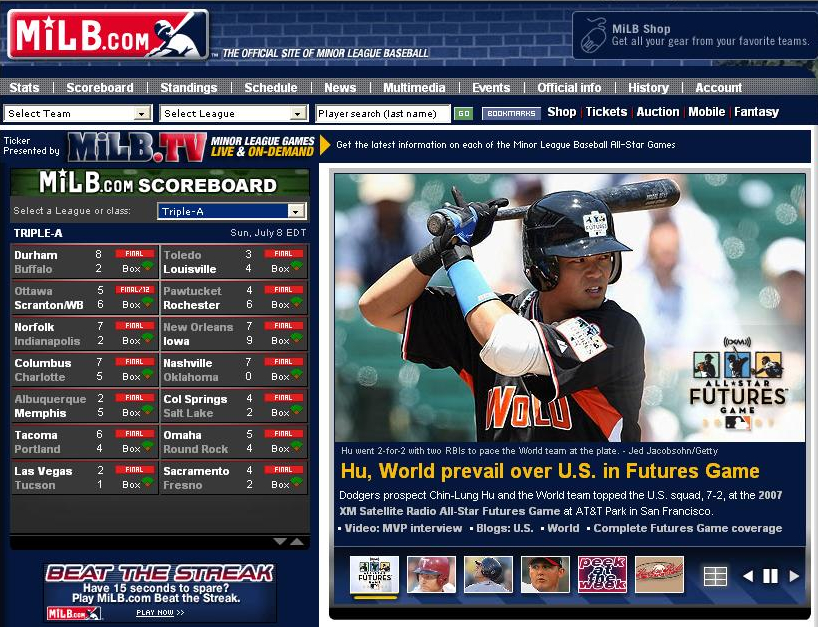Click Play Now in Beat the Streak ad
This screenshot has width=818, height=627.
pyautogui.click(x=160, y=612)
